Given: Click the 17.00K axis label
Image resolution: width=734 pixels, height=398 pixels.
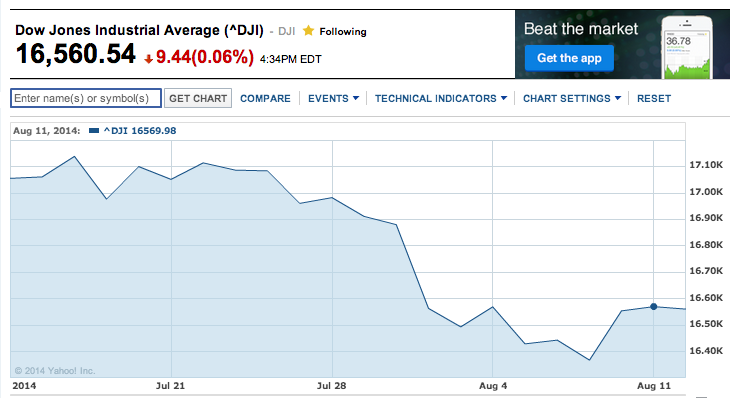Looking at the screenshot, I should pyautogui.click(x=706, y=192).
